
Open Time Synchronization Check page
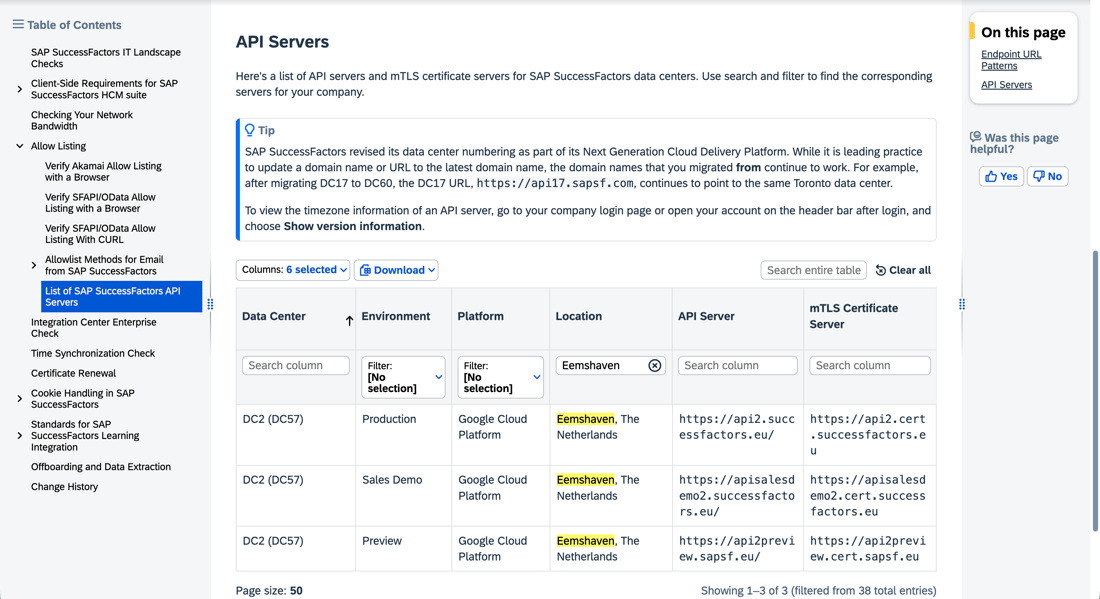click(x=93, y=354)
